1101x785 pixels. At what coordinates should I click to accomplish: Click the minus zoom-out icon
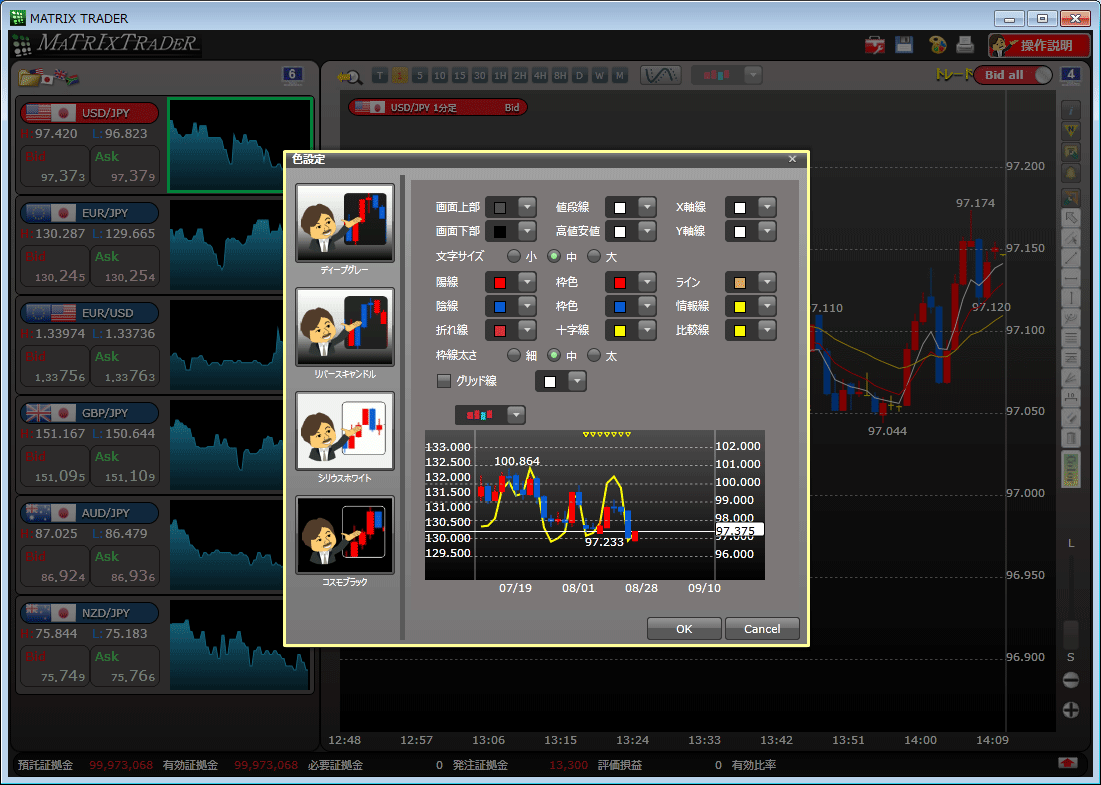[1071, 680]
